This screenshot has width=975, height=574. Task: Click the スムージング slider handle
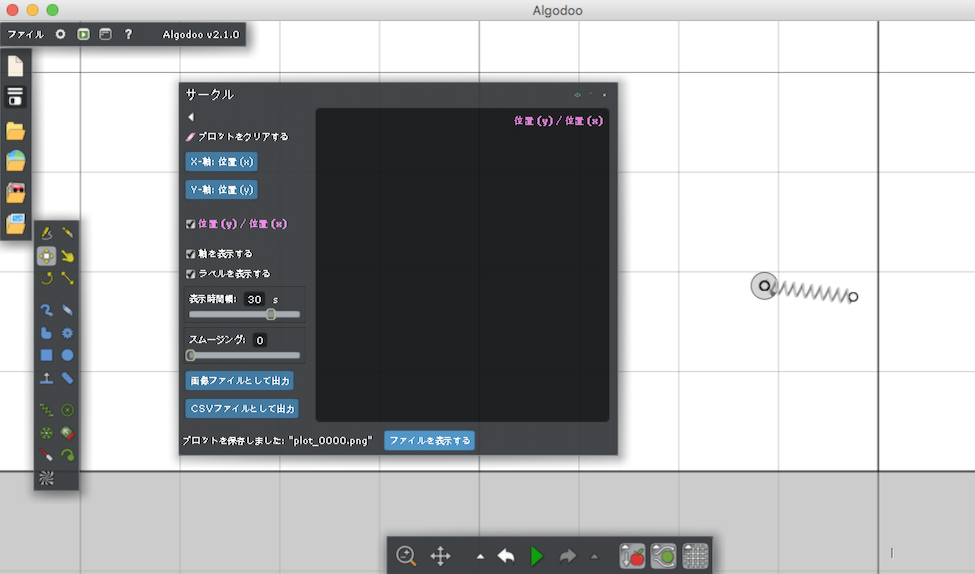click(x=191, y=355)
